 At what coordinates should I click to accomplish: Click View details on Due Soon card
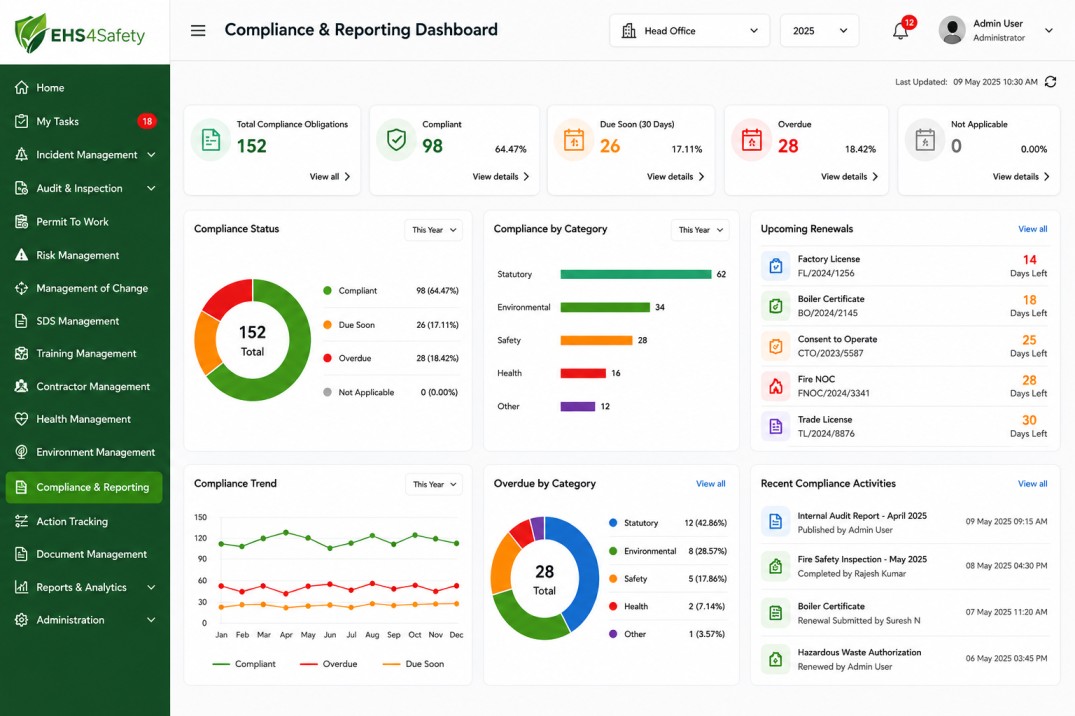tap(675, 176)
